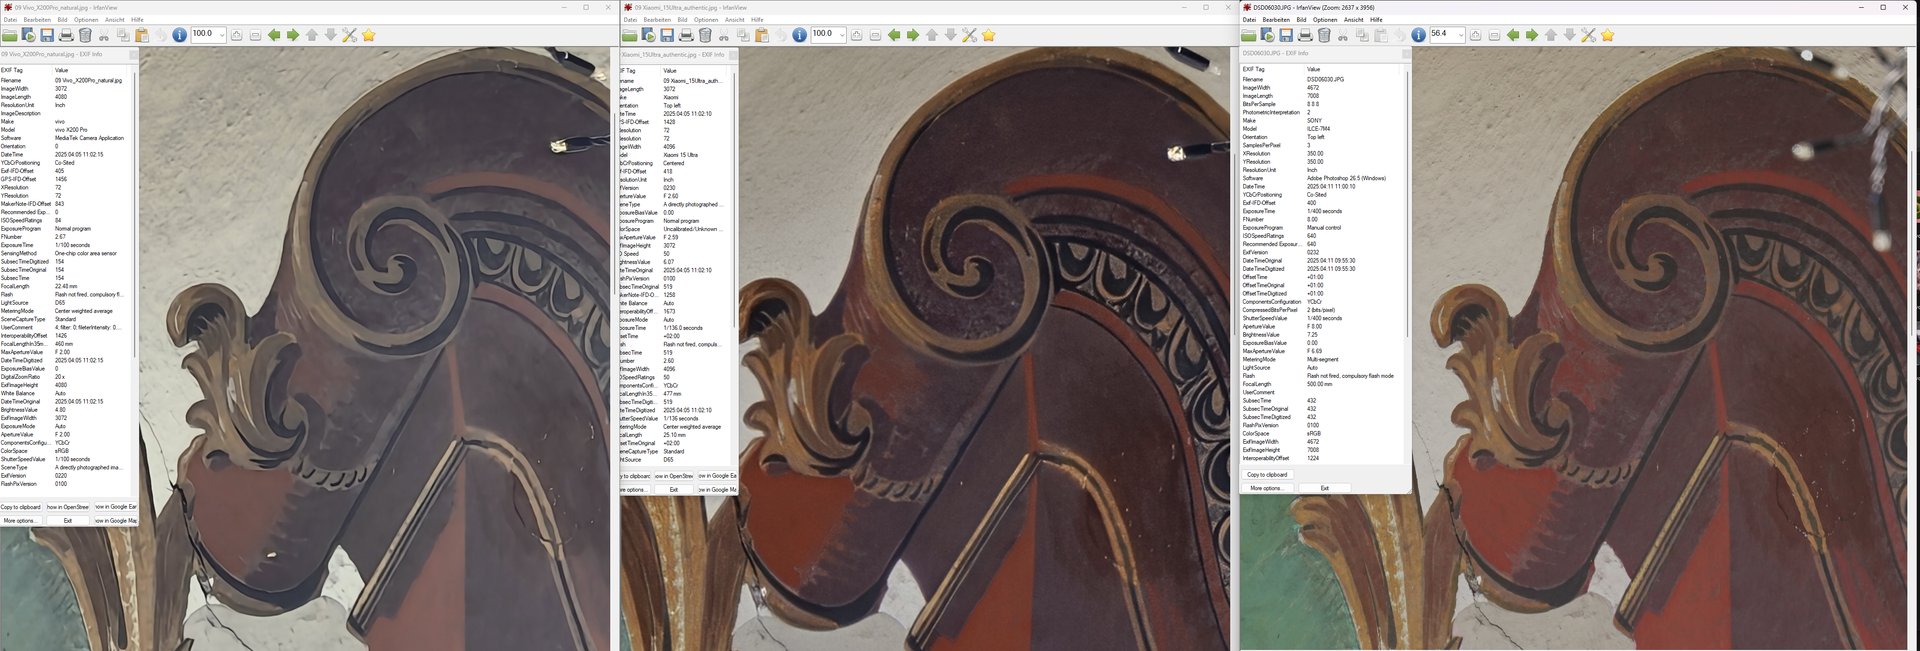This screenshot has width=1920, height=651.
Task: Expand the 100.0 zoom dropdown in Xiaomi window
Action: pyautogui.click(x=842, y=35)
